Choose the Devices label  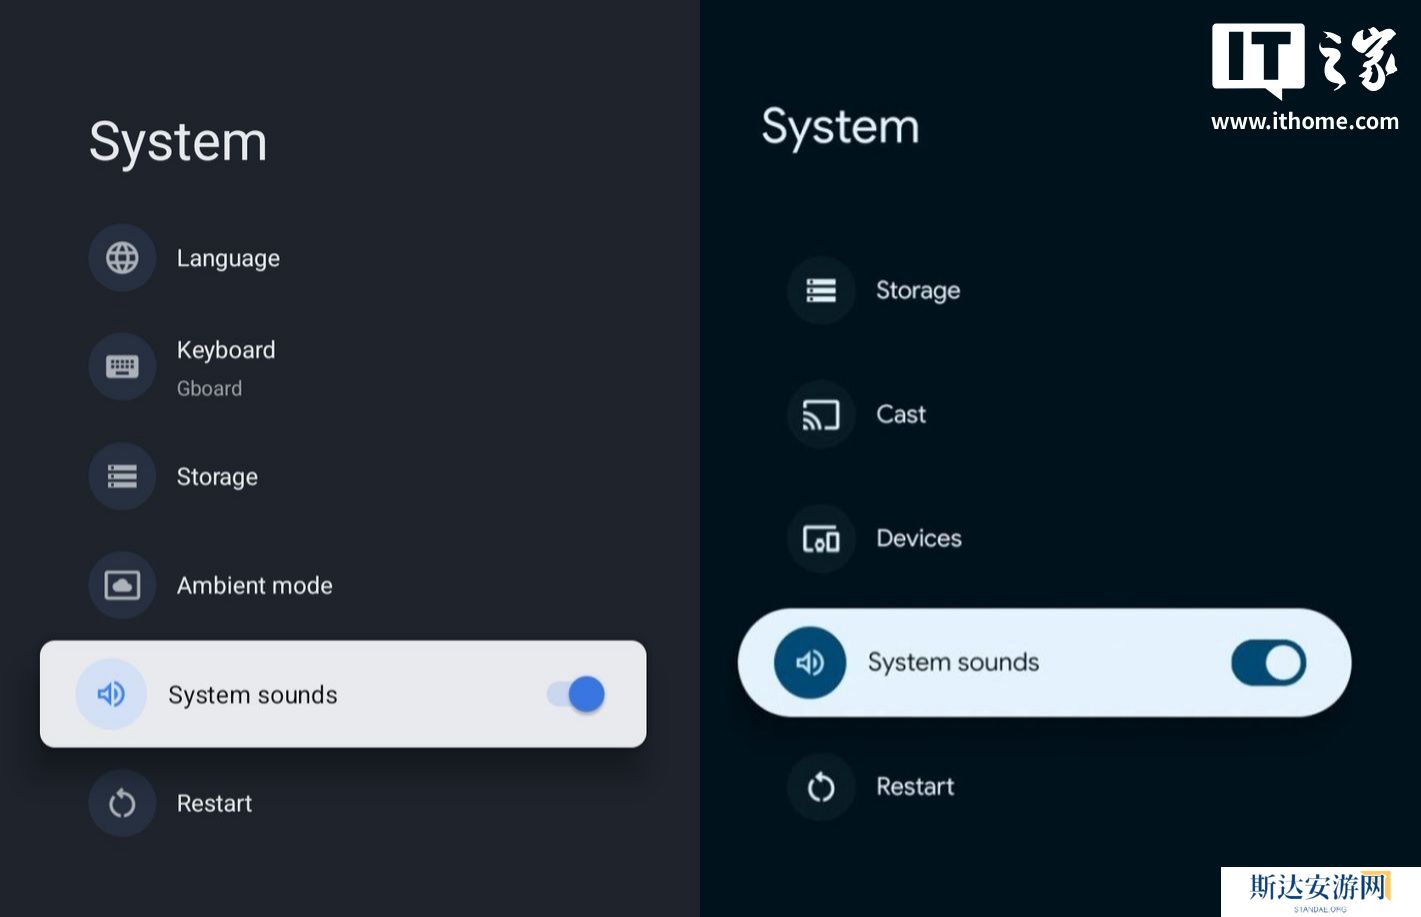tap(918, 539)
